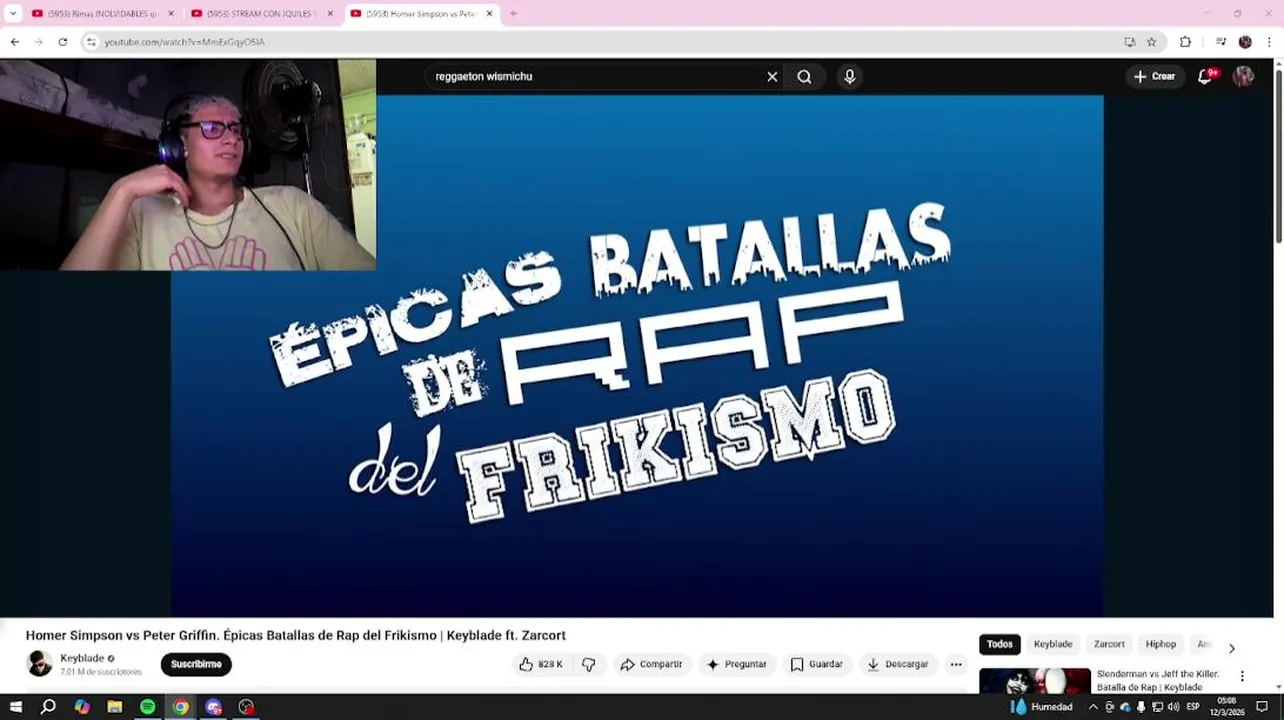Show more filter chips with right chevron
This screenshot has height=720, width=1284.
[1231, 648]
